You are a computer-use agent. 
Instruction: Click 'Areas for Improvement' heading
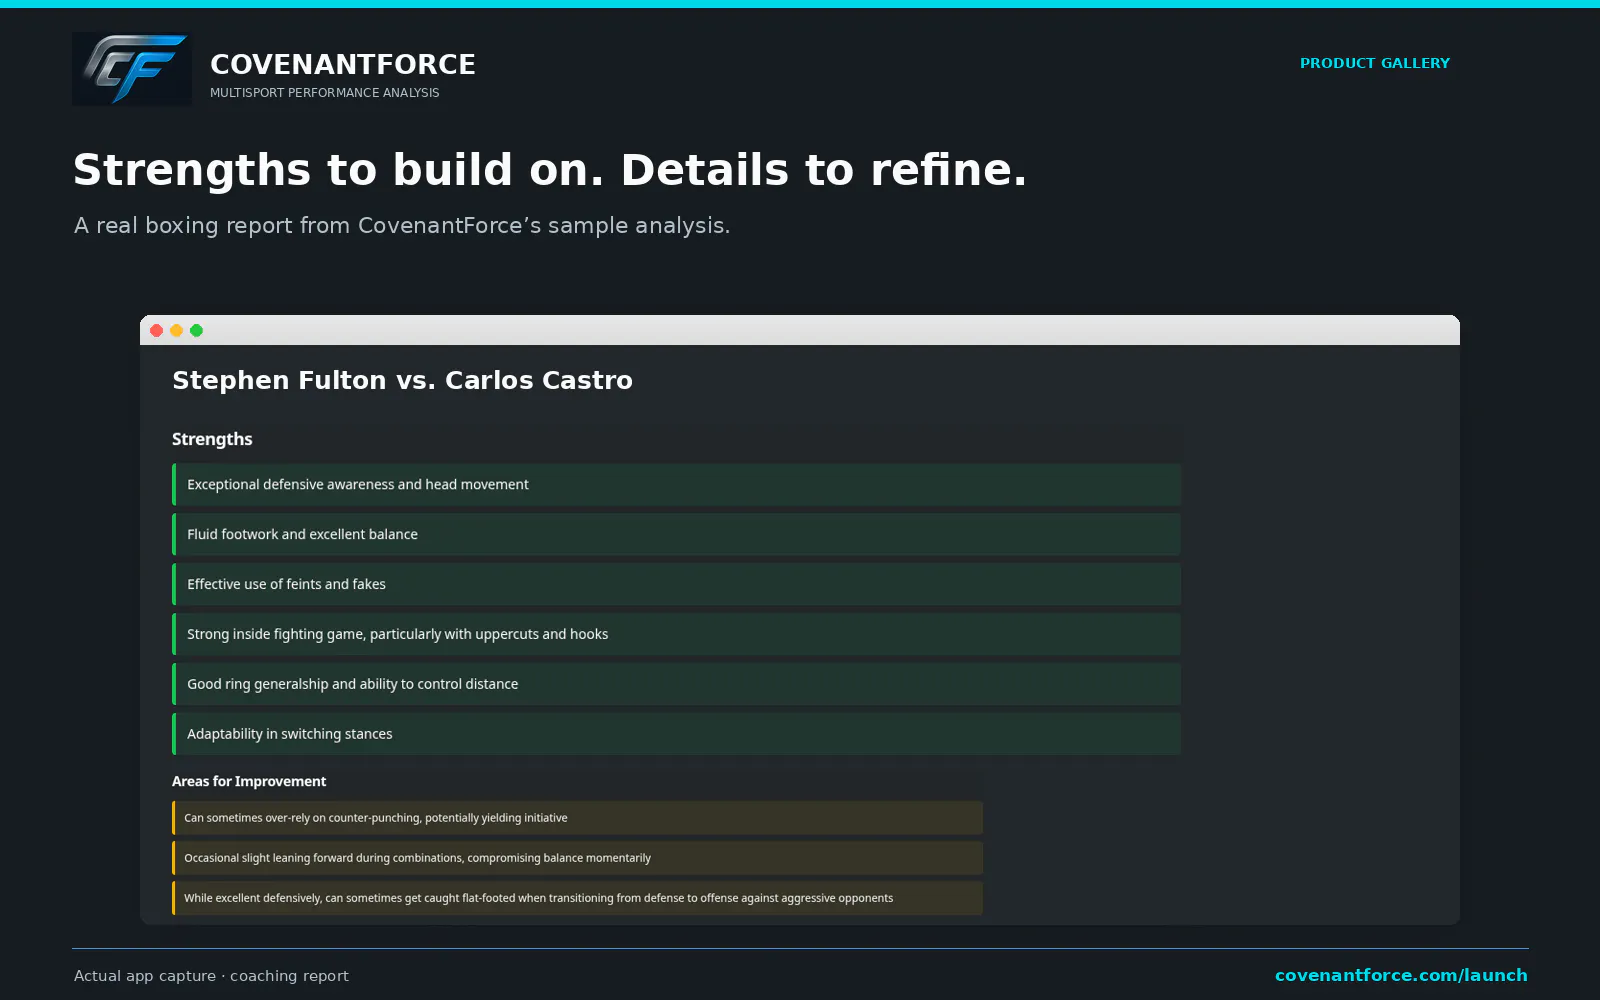pos(249,781)
